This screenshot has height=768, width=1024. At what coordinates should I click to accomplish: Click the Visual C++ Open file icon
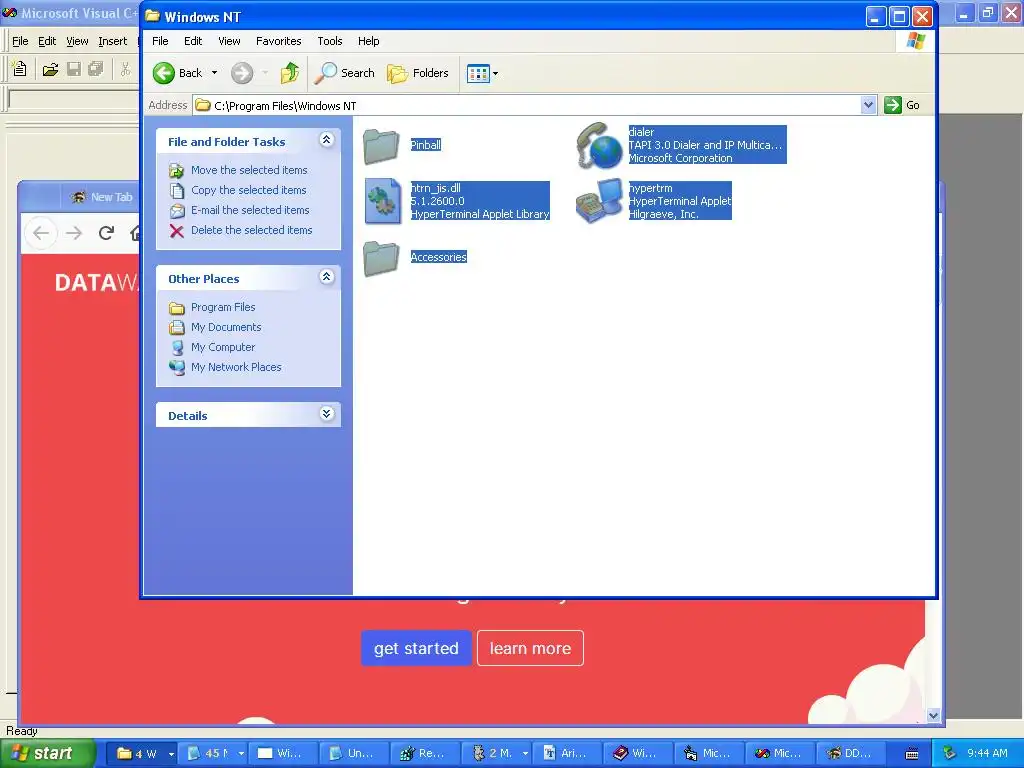50,69
